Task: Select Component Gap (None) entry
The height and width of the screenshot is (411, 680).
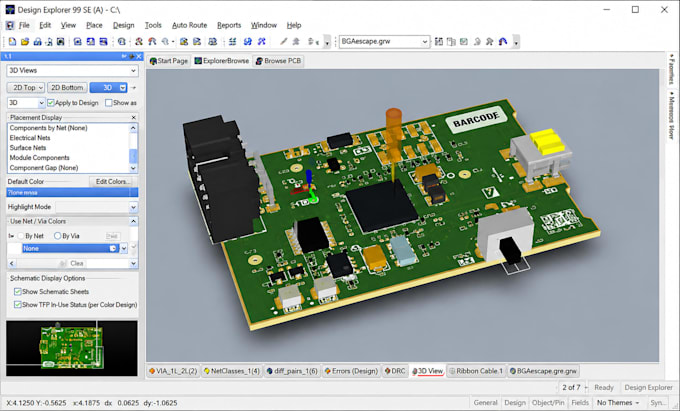Action: [x=44, y=168]
